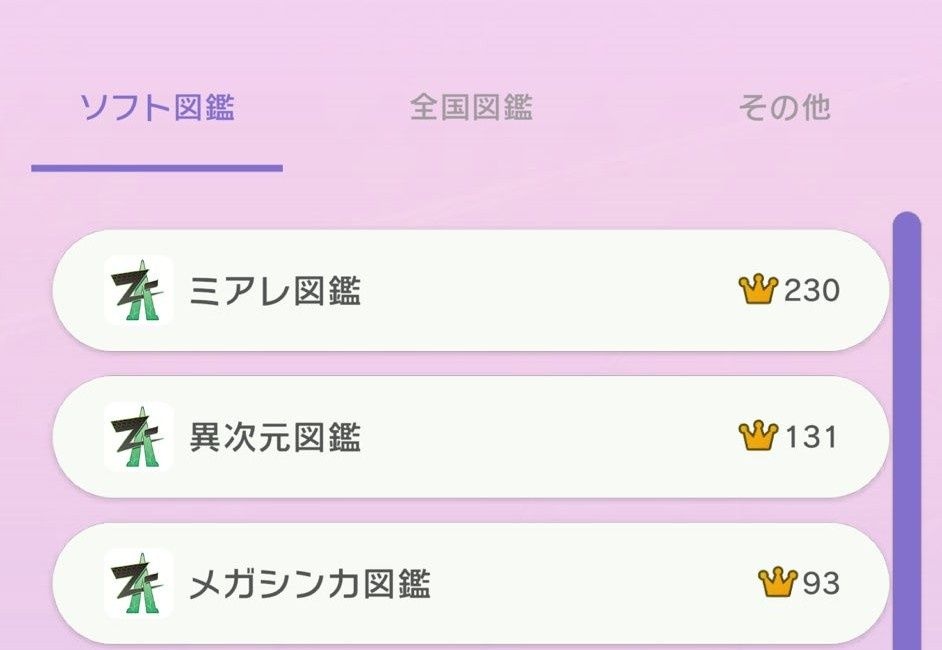The image size is (942, 650).
Task: Open the その他 tab
Action: [785, 107]
